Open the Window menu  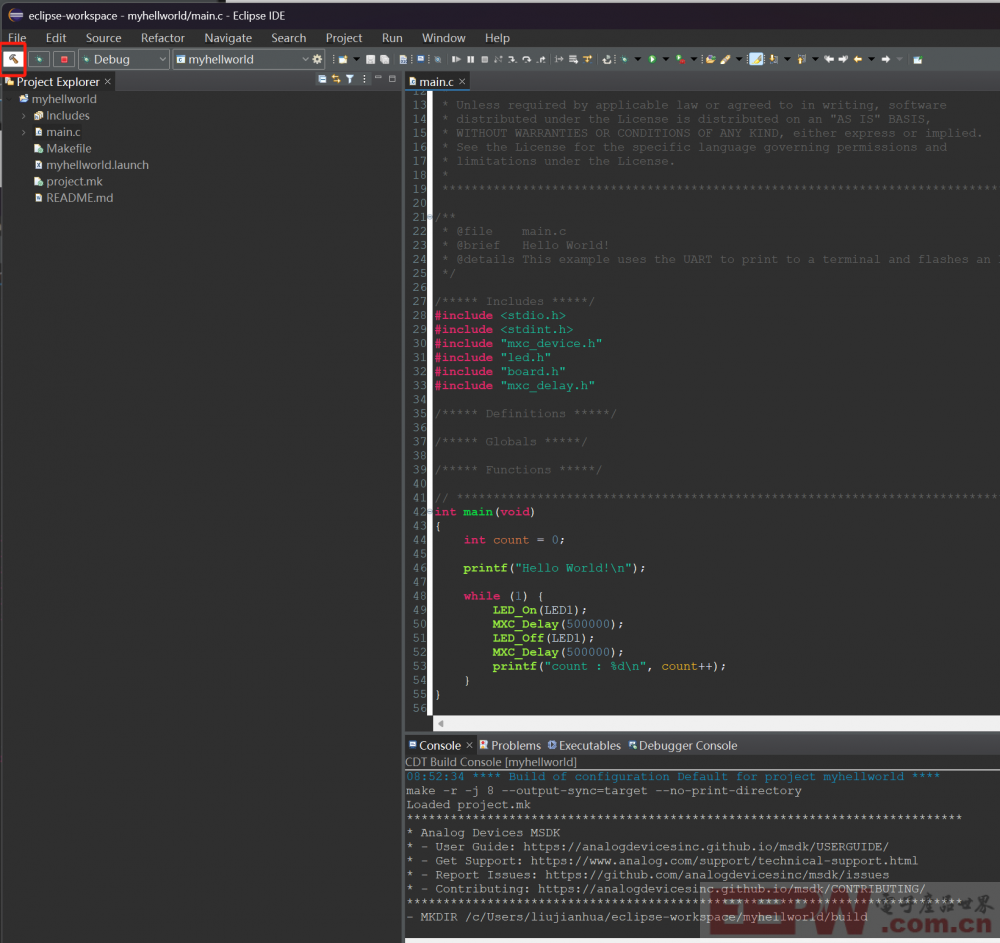click(443, 38)
